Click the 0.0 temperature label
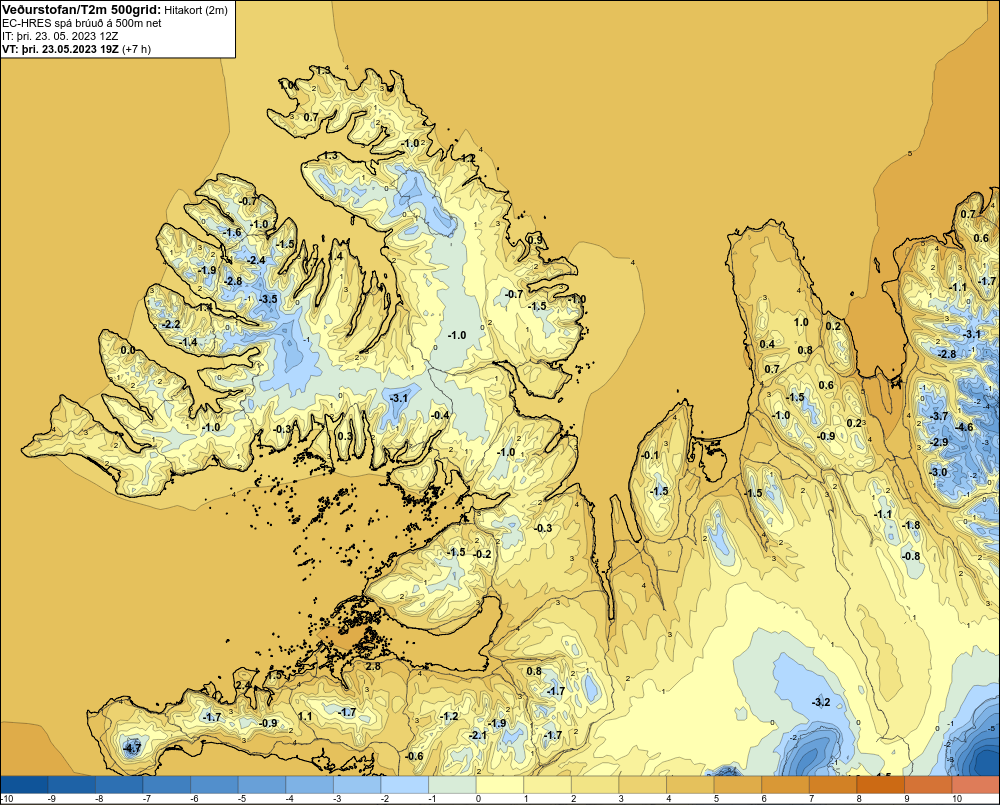Image resolution: width=1000 pixels, height=805 pixels. click(x=128, y=350)
